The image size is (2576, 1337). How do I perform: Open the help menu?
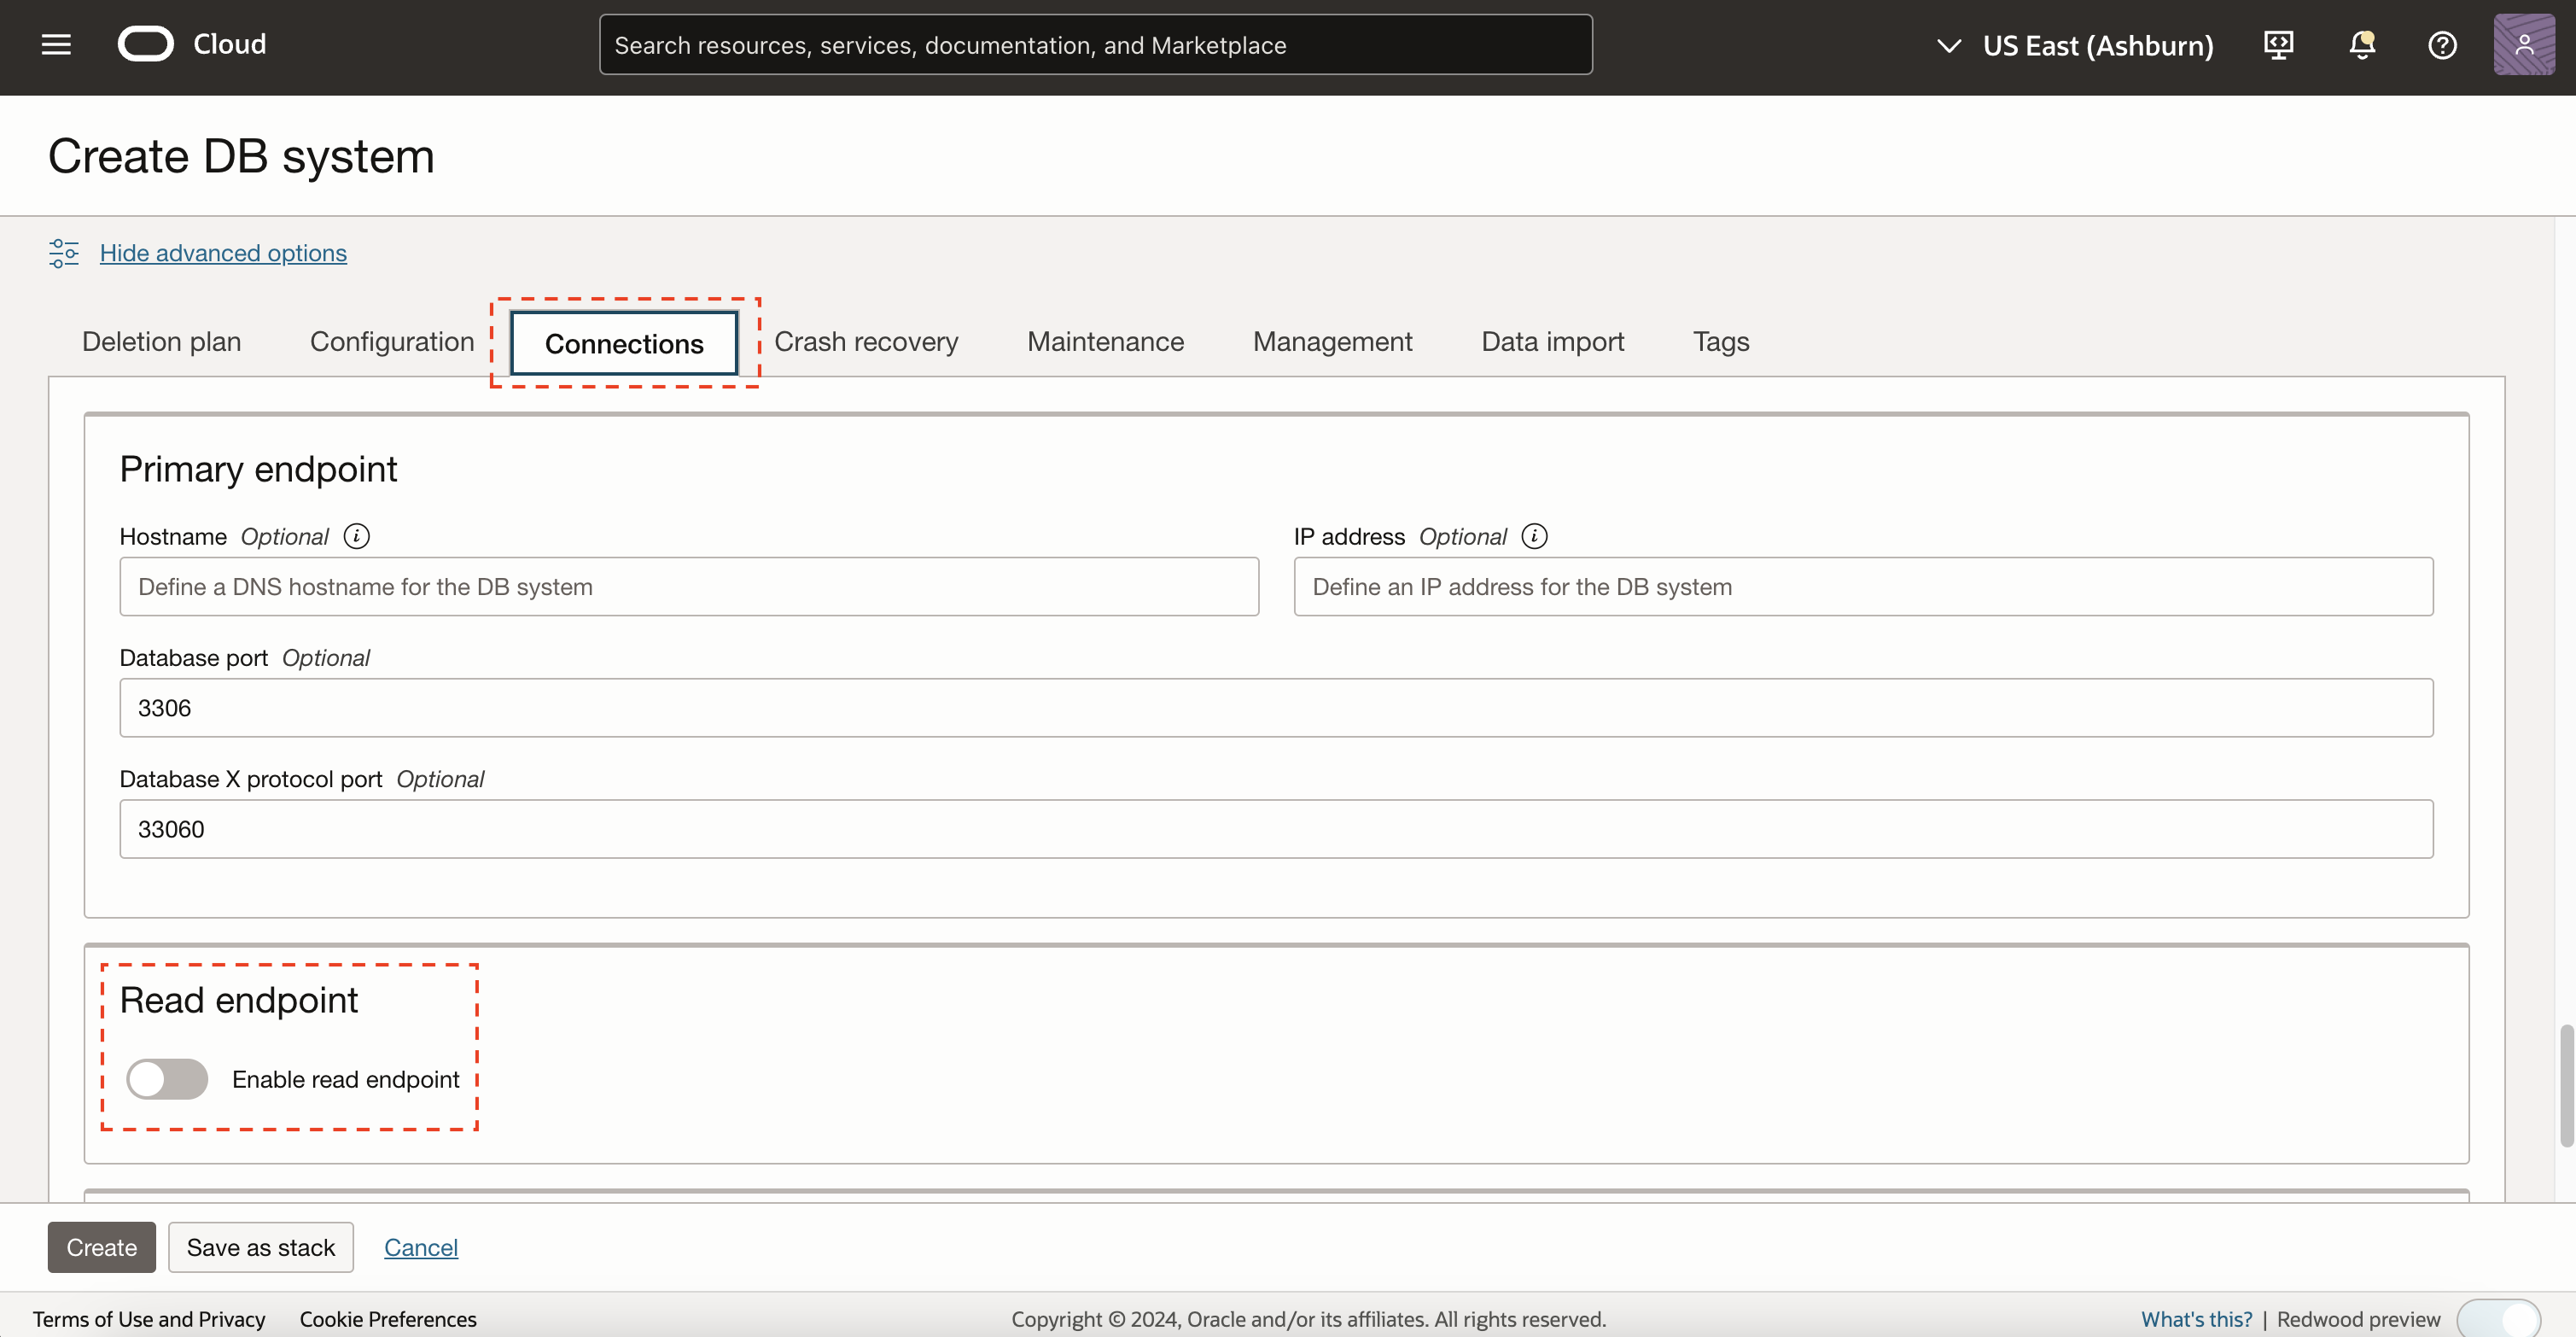[x=2443, y=44]
